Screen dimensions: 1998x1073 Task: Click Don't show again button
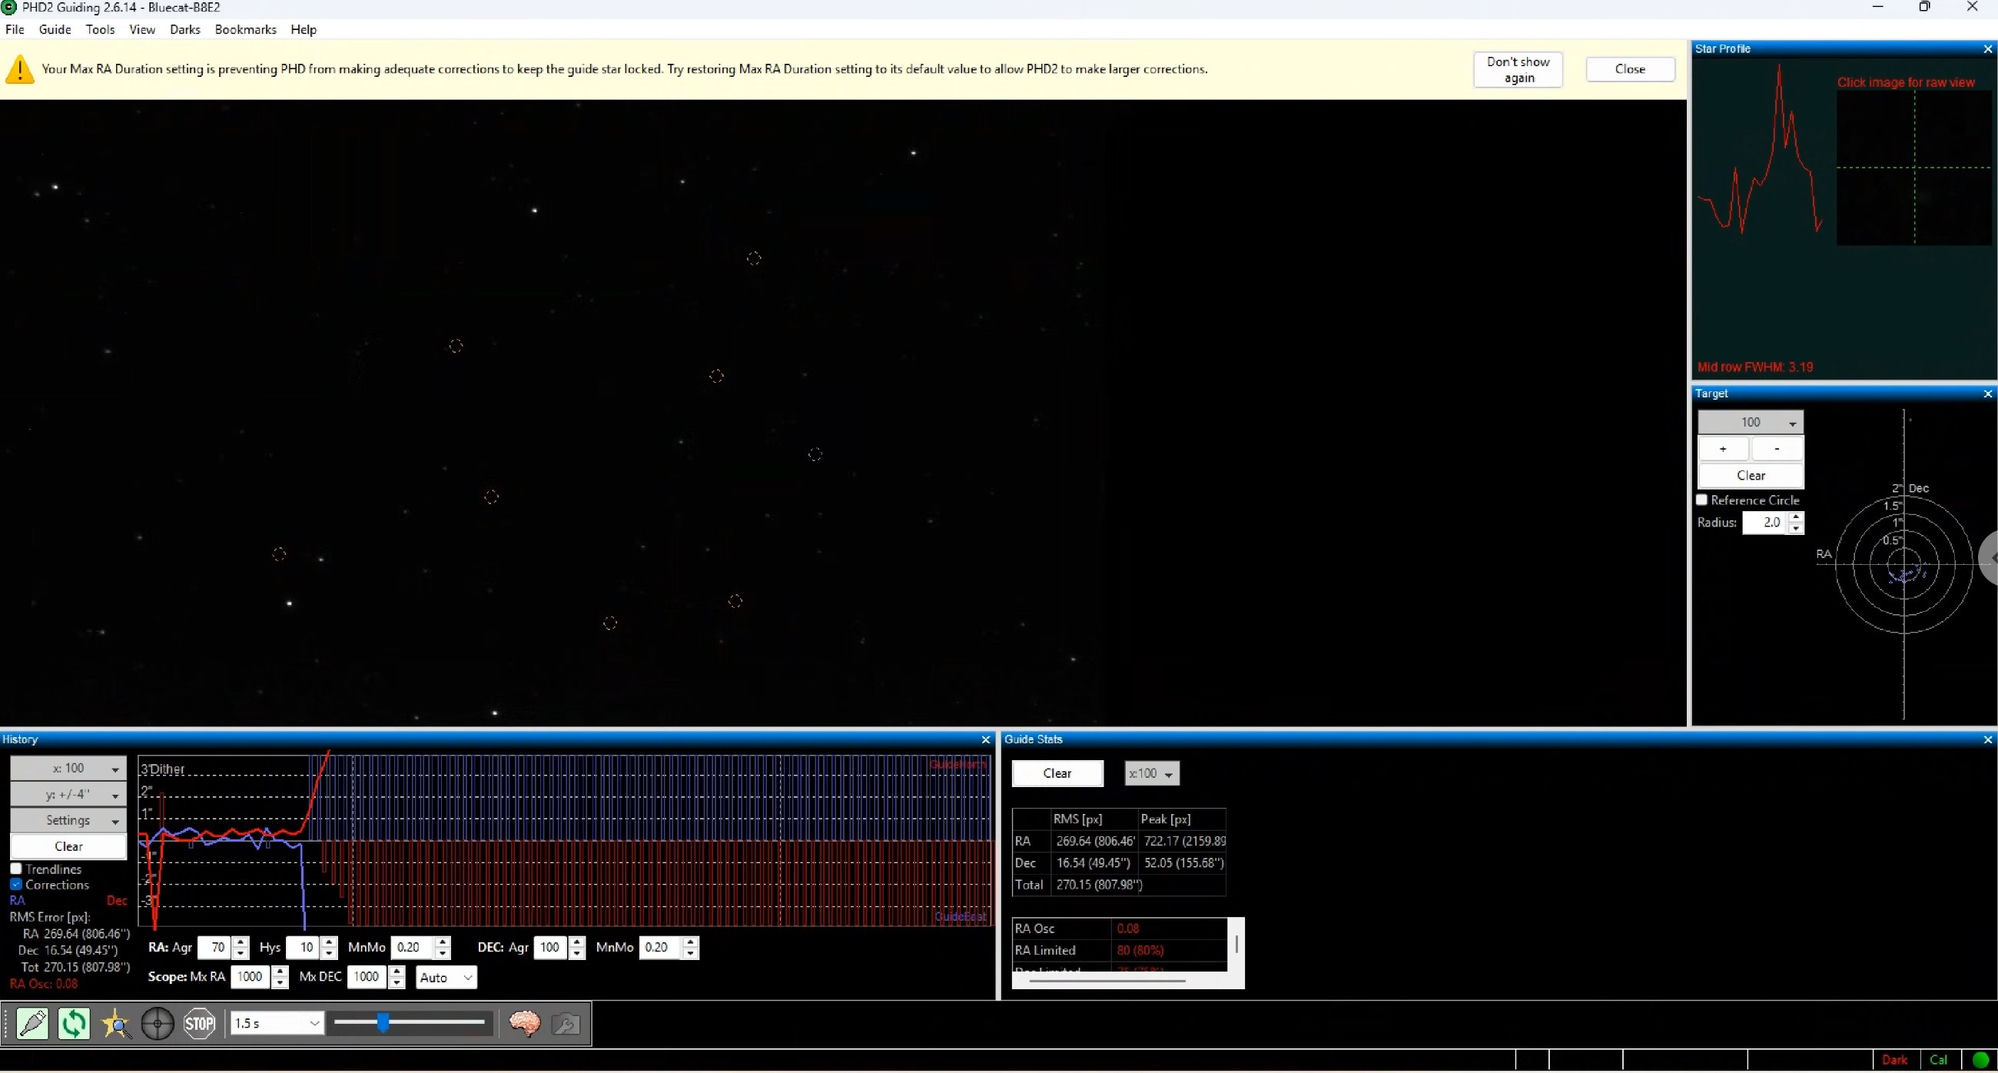[x=1518, y=69]
